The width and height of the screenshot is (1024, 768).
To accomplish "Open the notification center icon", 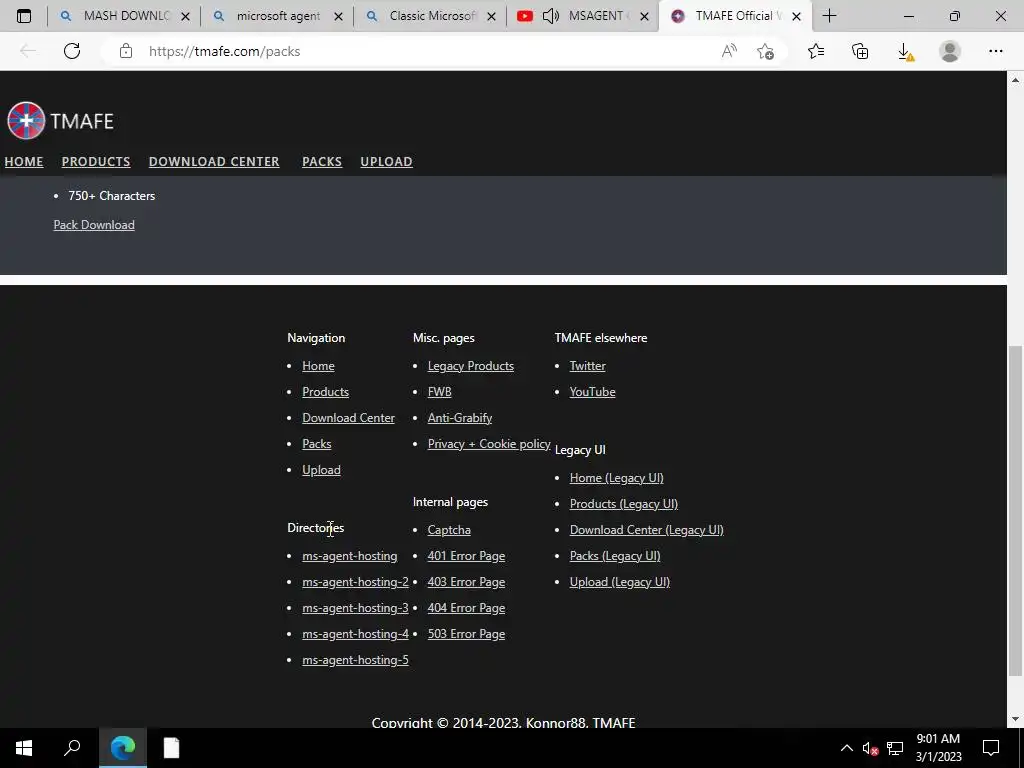I will click(991, 748).
